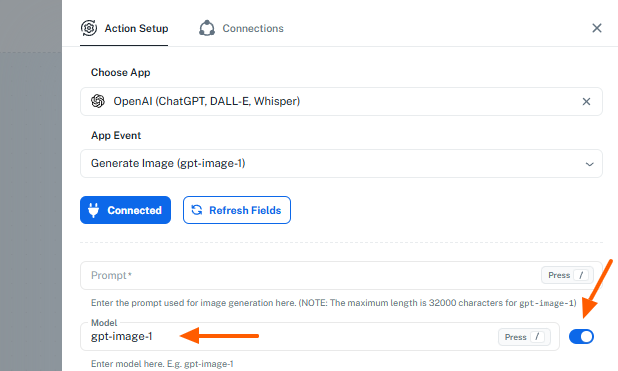Focus the Model input field
Screen dimensions: 618x371
tap(320, 336)
